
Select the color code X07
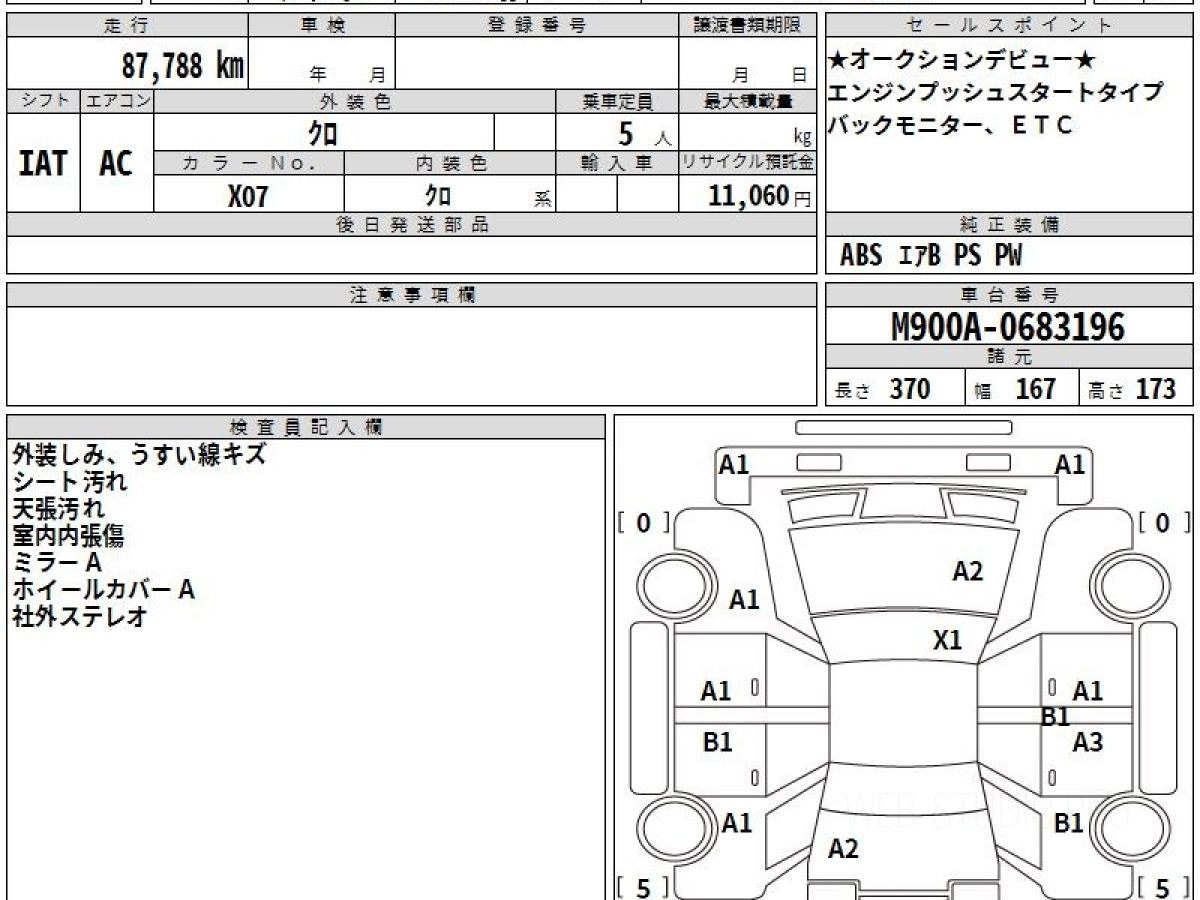(x=248, y=196)
